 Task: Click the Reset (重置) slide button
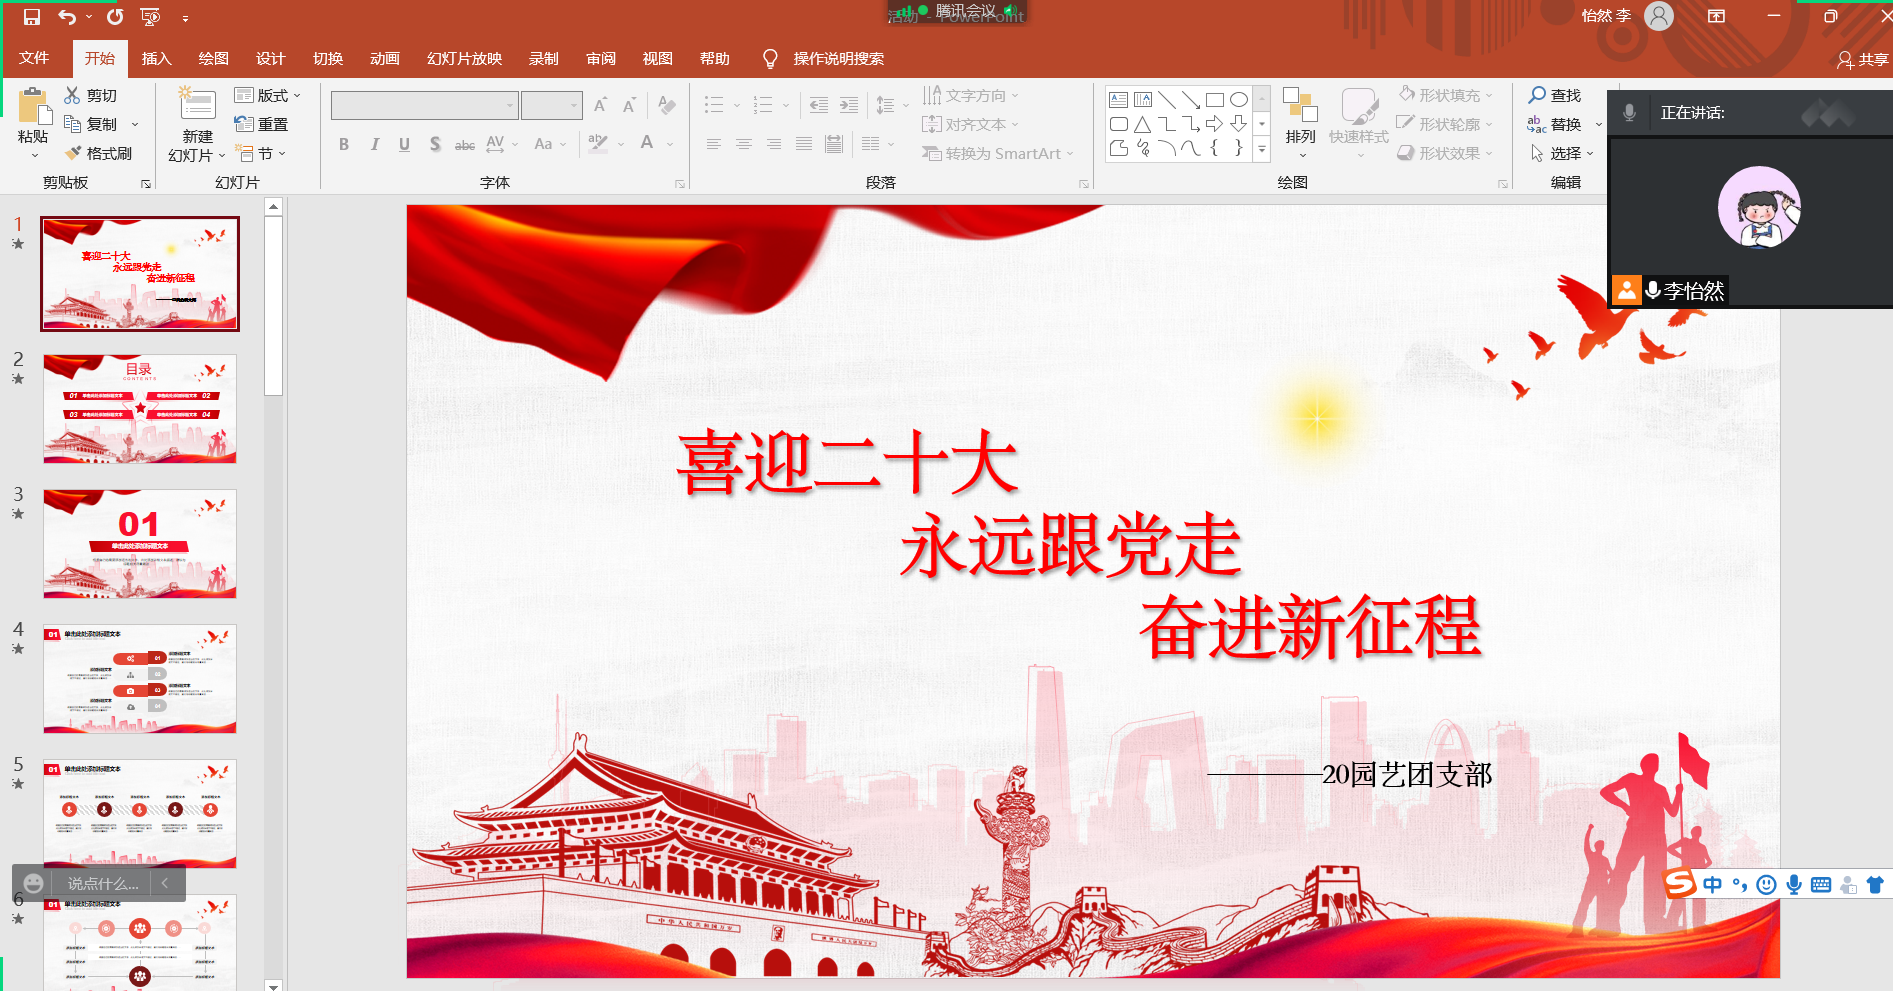click(x=261, y=124)
